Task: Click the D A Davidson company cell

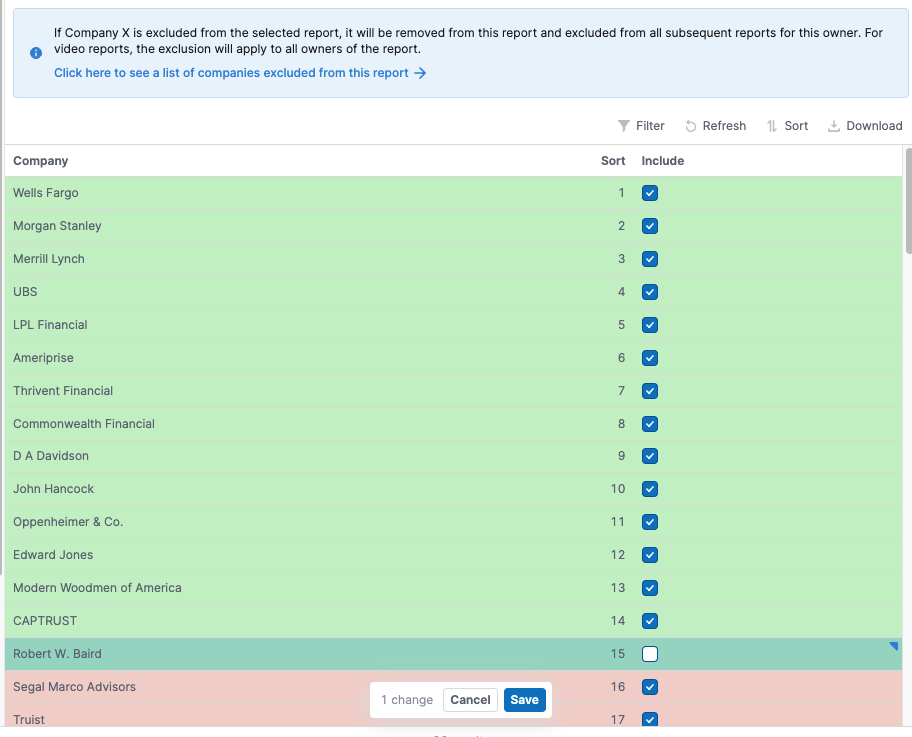Action: pos(51,456)
